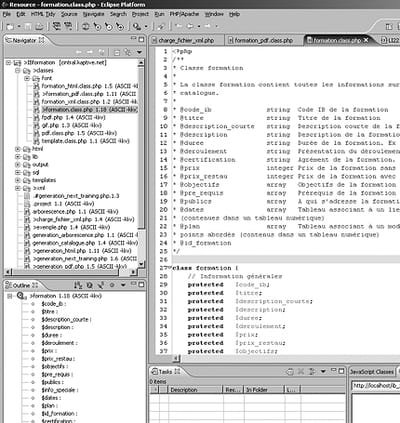Click the Resource column header in Tasks
400x423 pixels.
pyautogui.click(x=233, y=389)
